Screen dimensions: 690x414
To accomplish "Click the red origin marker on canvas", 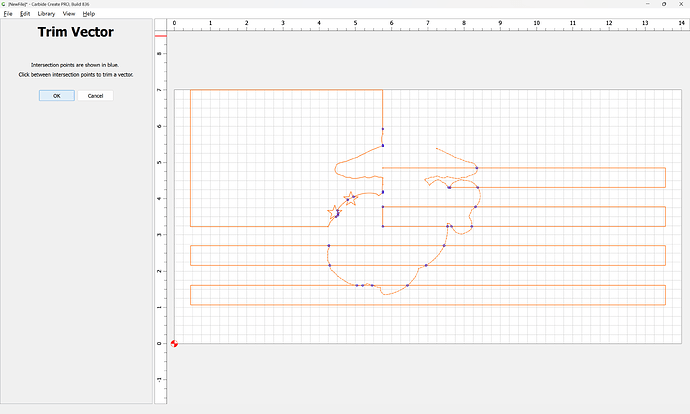I will 174,343.
